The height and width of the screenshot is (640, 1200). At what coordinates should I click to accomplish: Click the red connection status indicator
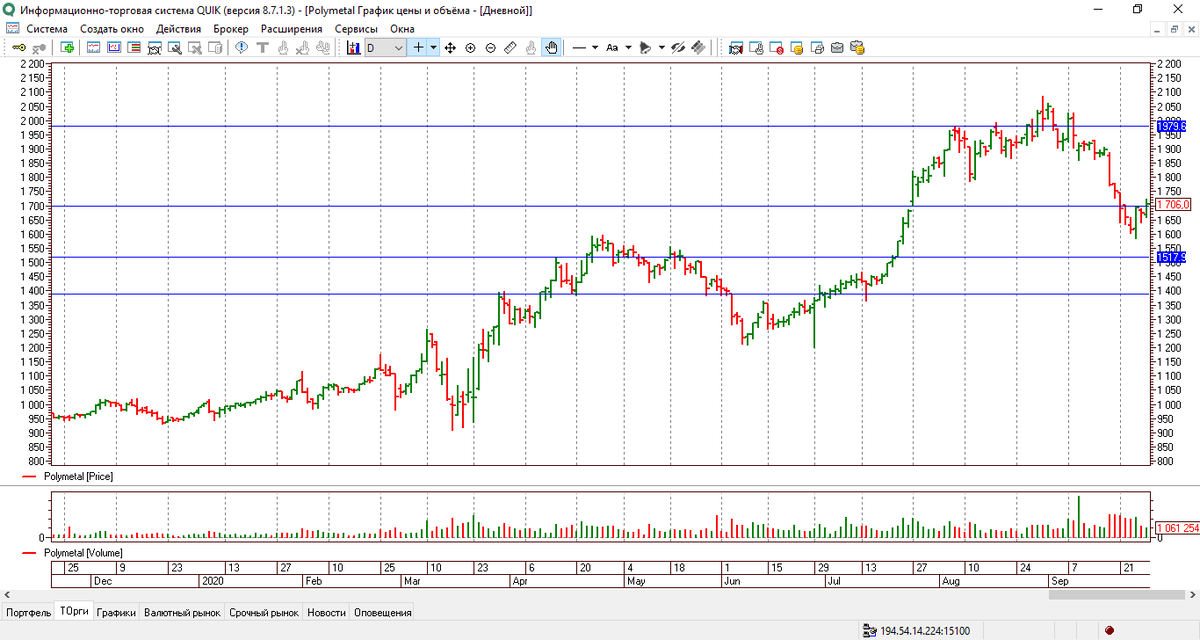coord(1109,630)
